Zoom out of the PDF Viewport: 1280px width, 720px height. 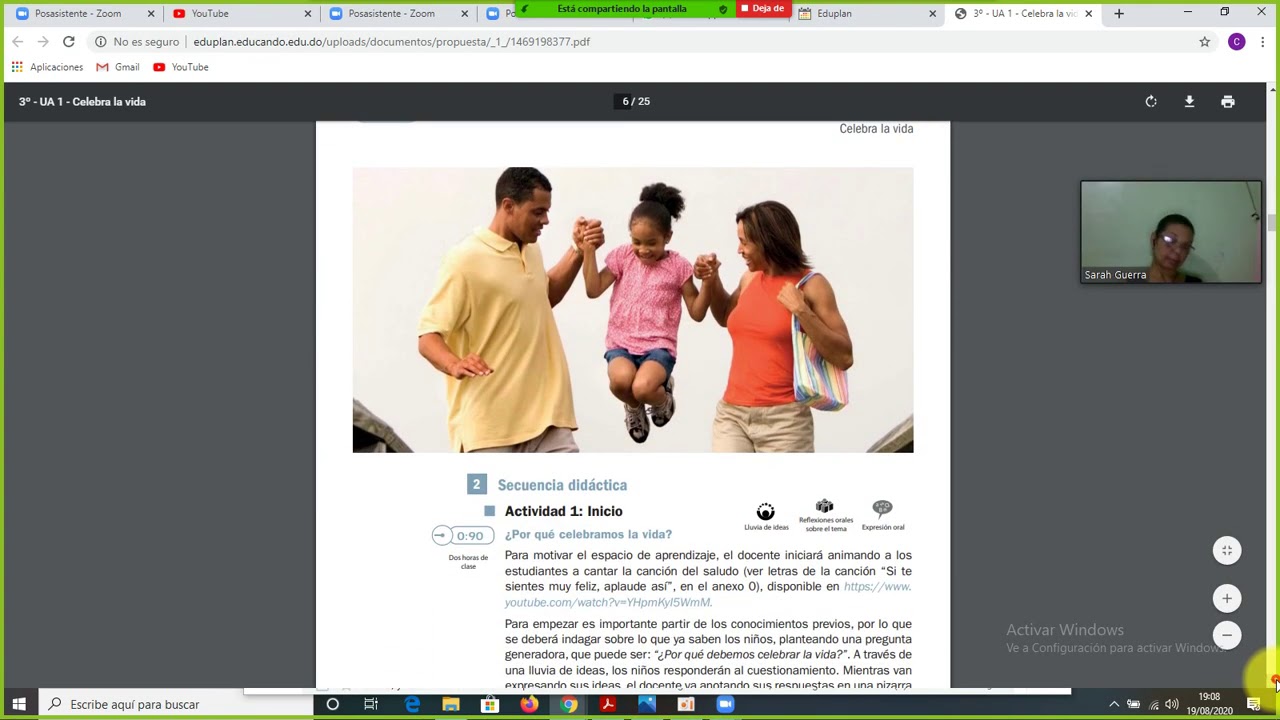[x=1227, y=635]
